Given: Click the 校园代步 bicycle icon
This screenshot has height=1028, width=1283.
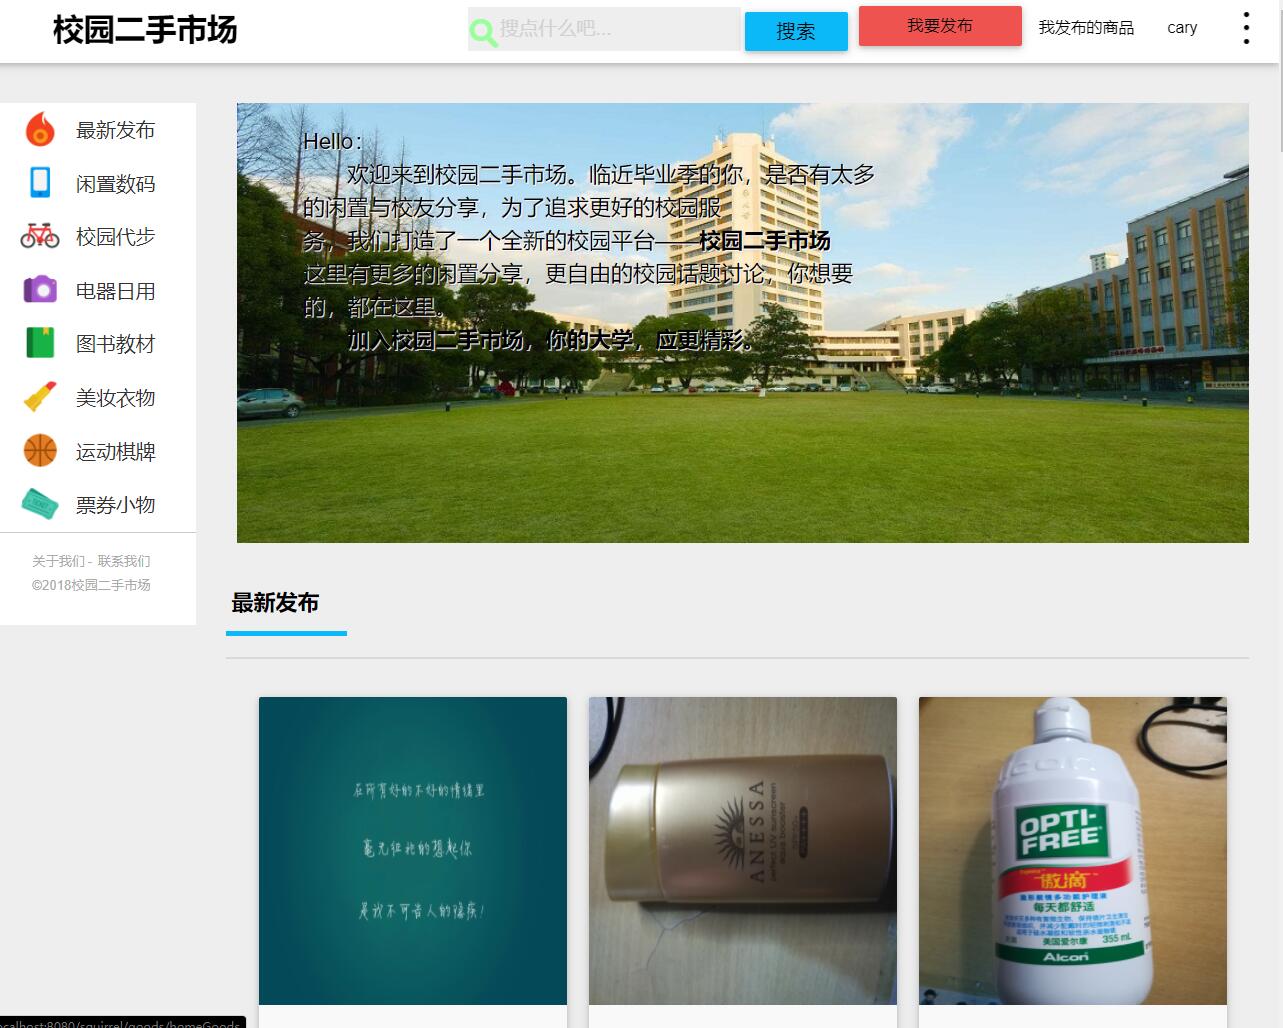Looking at the screenshot, I should pos(40,236).
